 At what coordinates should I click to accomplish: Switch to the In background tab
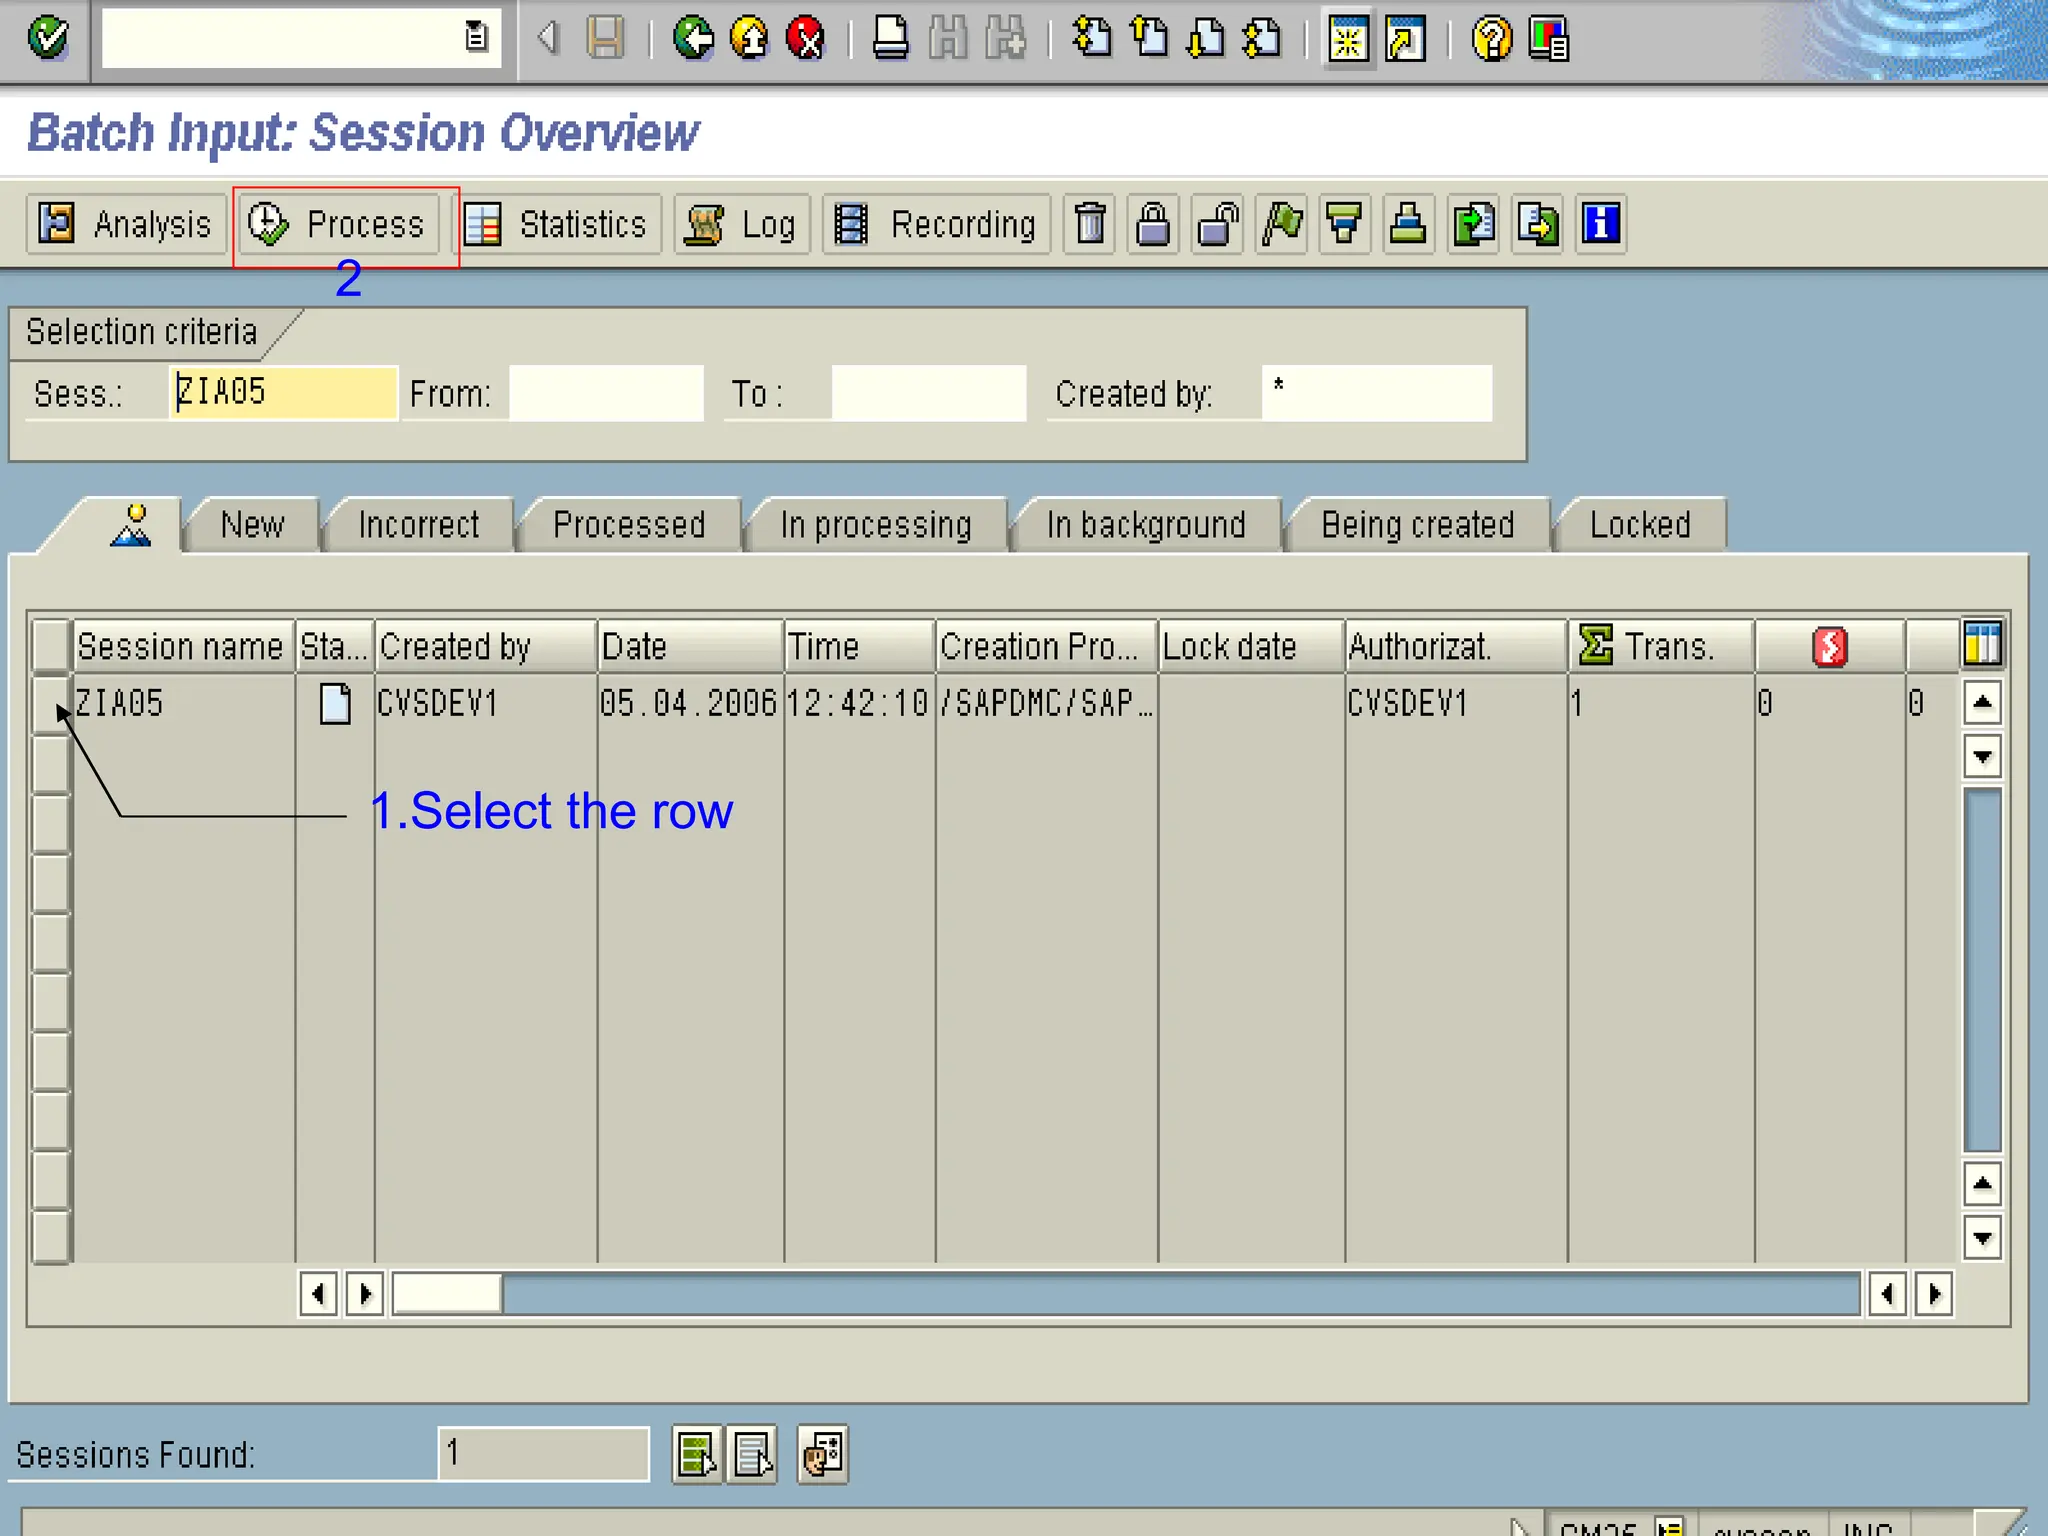click(x=1146, y=525)
